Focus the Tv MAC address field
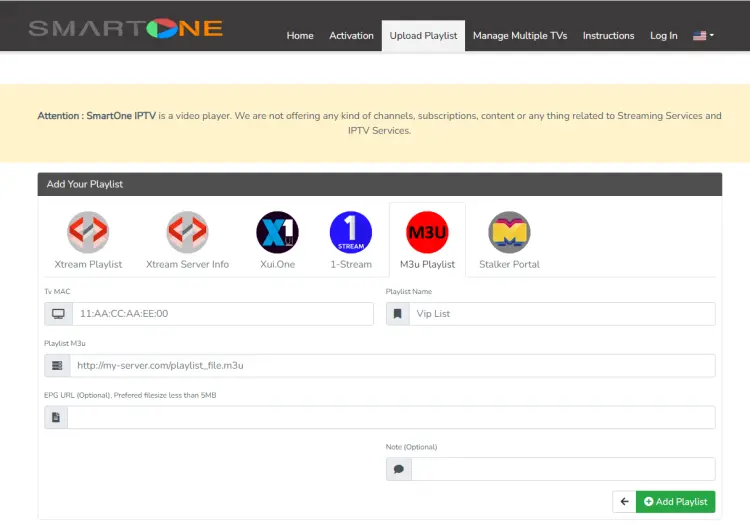750x524 pixels. [x=222, y=314]
